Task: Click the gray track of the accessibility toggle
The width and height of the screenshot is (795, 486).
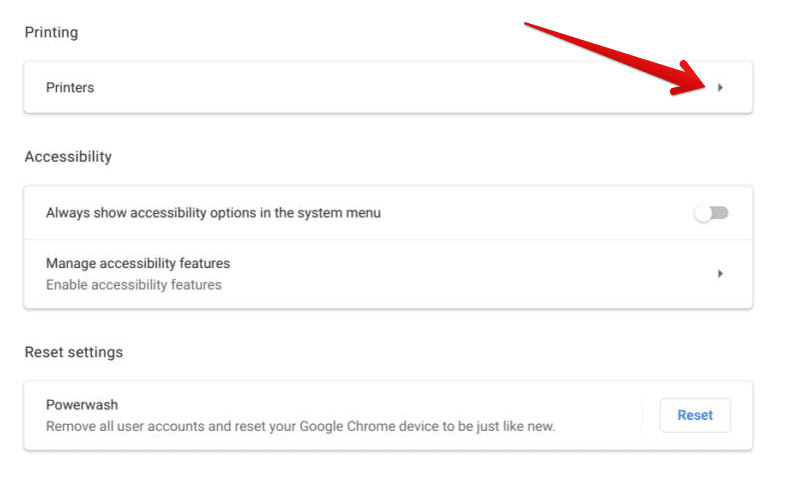Action: tap(721, 212)
